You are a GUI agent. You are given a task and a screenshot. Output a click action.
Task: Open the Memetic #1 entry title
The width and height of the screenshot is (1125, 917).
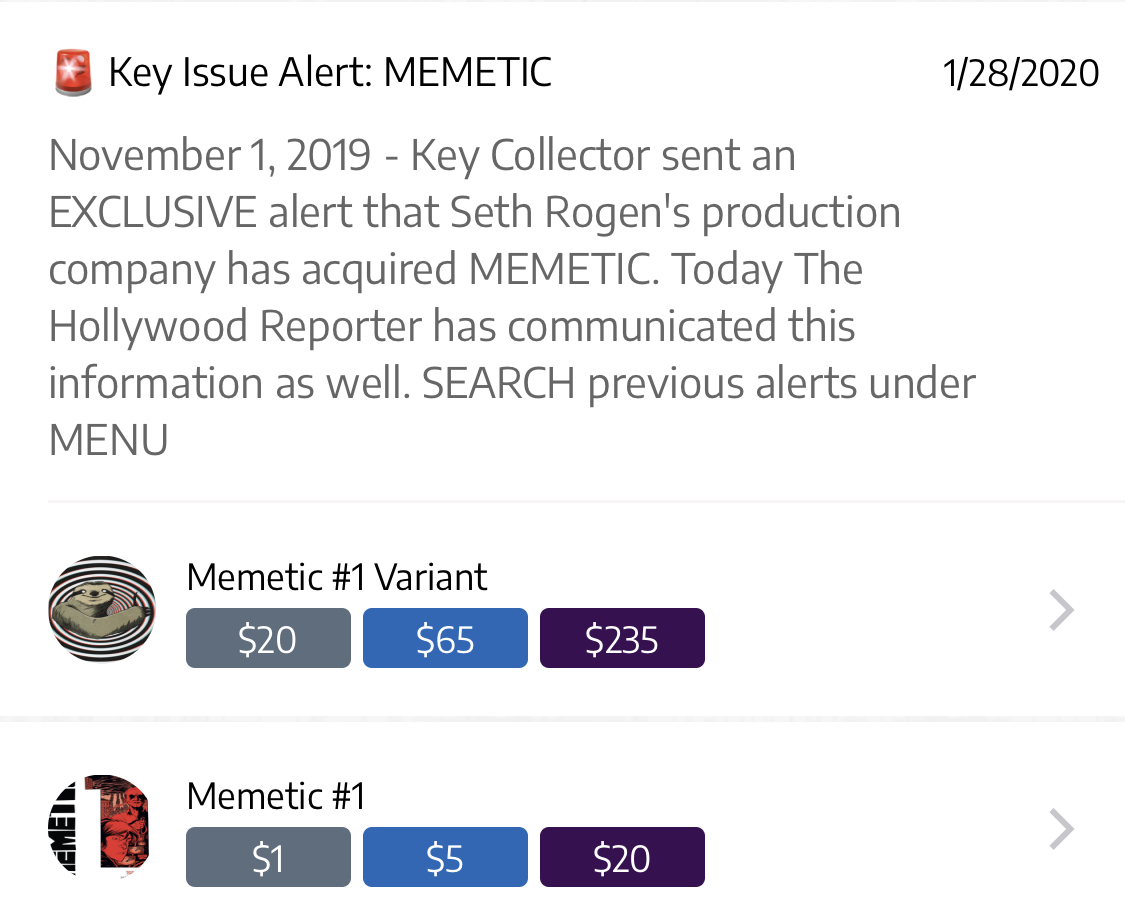tap(275, 796)
